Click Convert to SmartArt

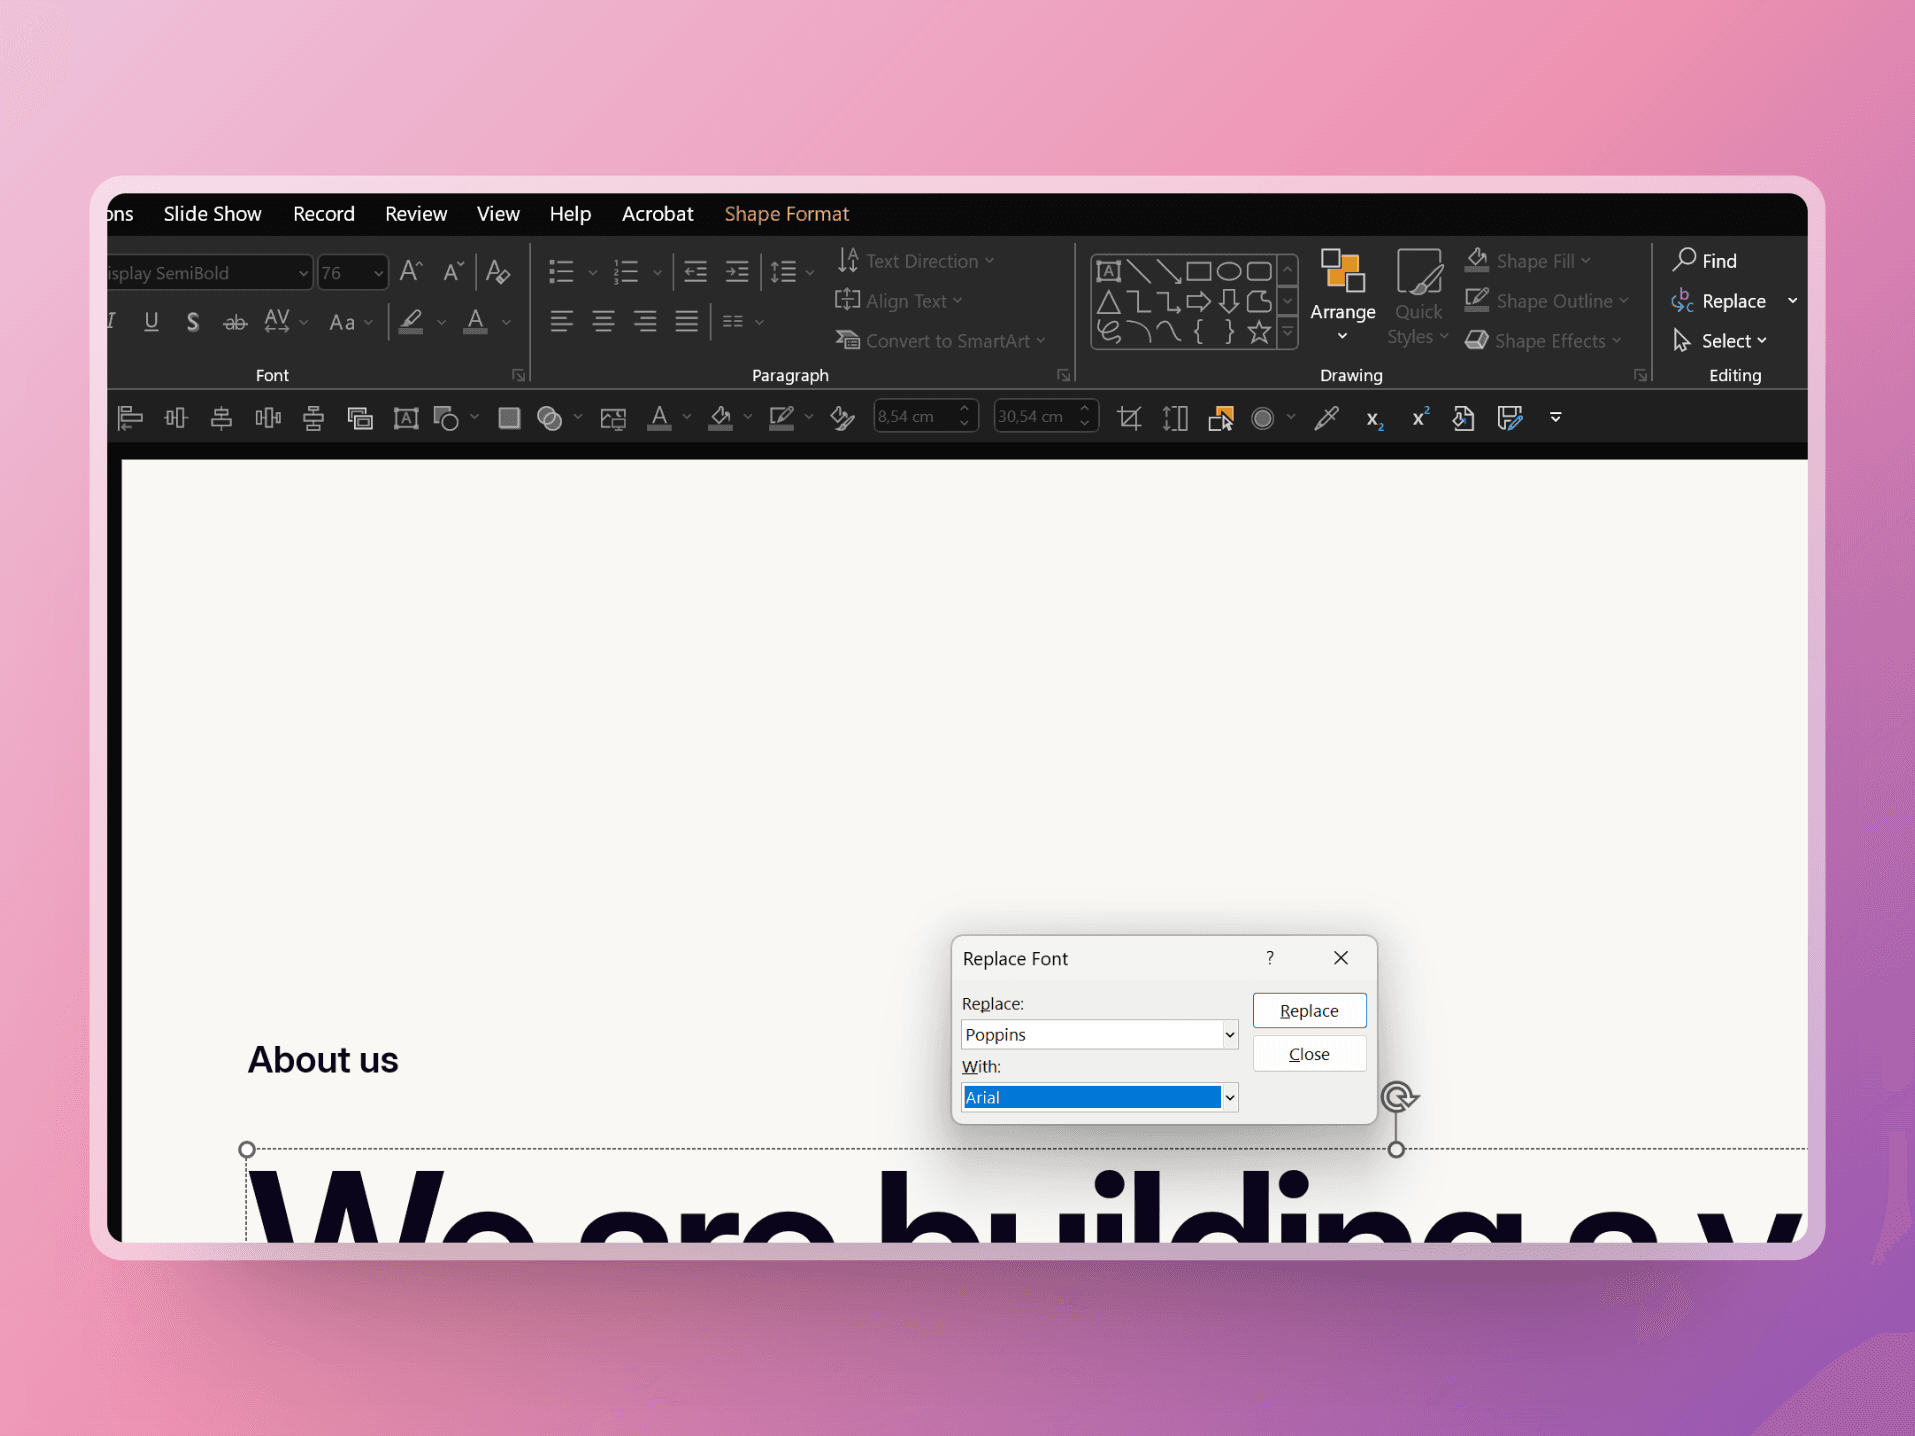(940, 341)
